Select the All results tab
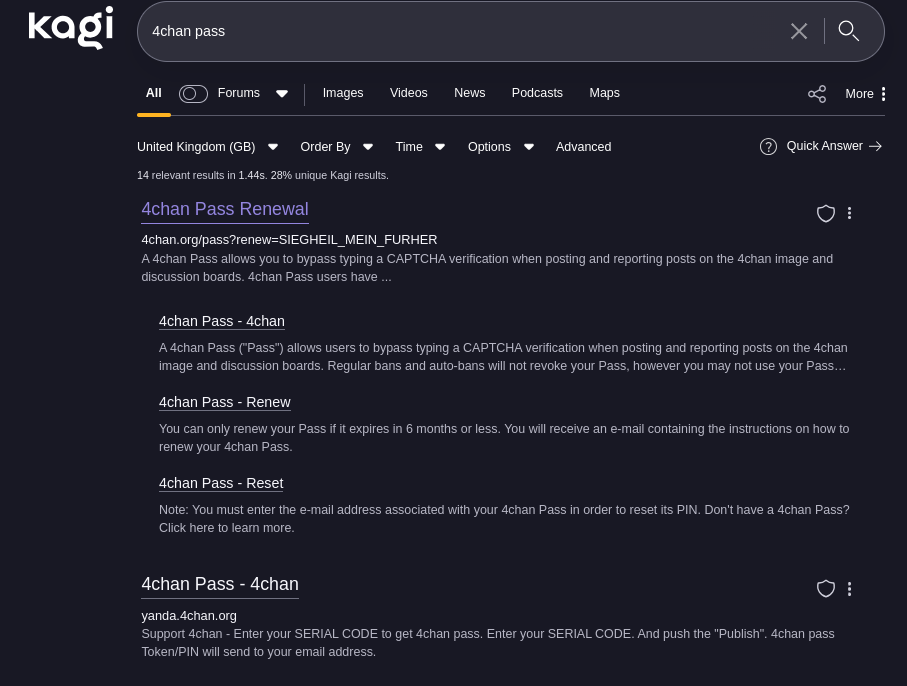This screenshot has width=907, height=686. [154, 93]
